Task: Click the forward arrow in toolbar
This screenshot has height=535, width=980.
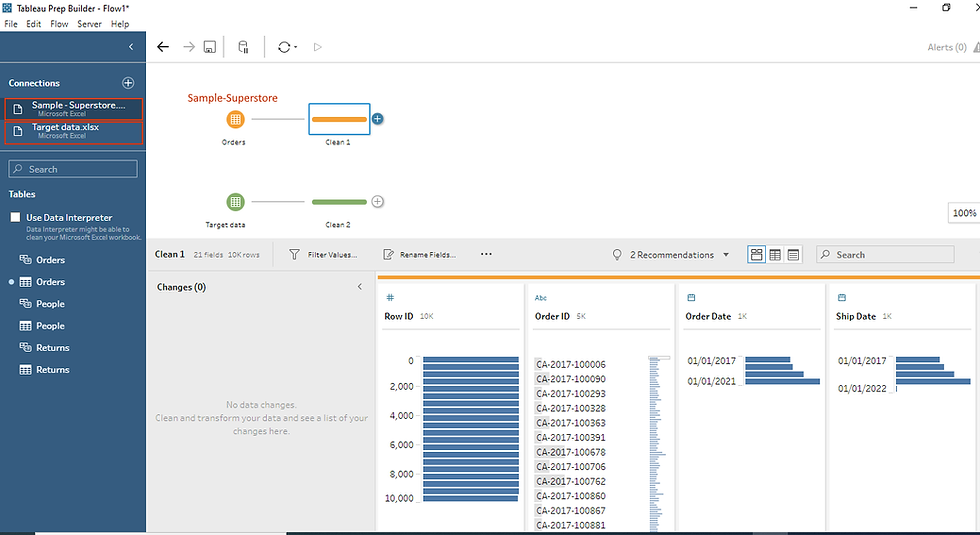Action: 189,47
